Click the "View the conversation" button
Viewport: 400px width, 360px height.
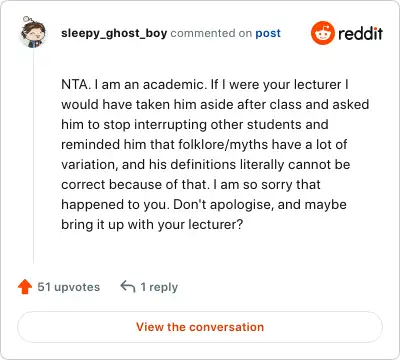click(x=200, y=327)
